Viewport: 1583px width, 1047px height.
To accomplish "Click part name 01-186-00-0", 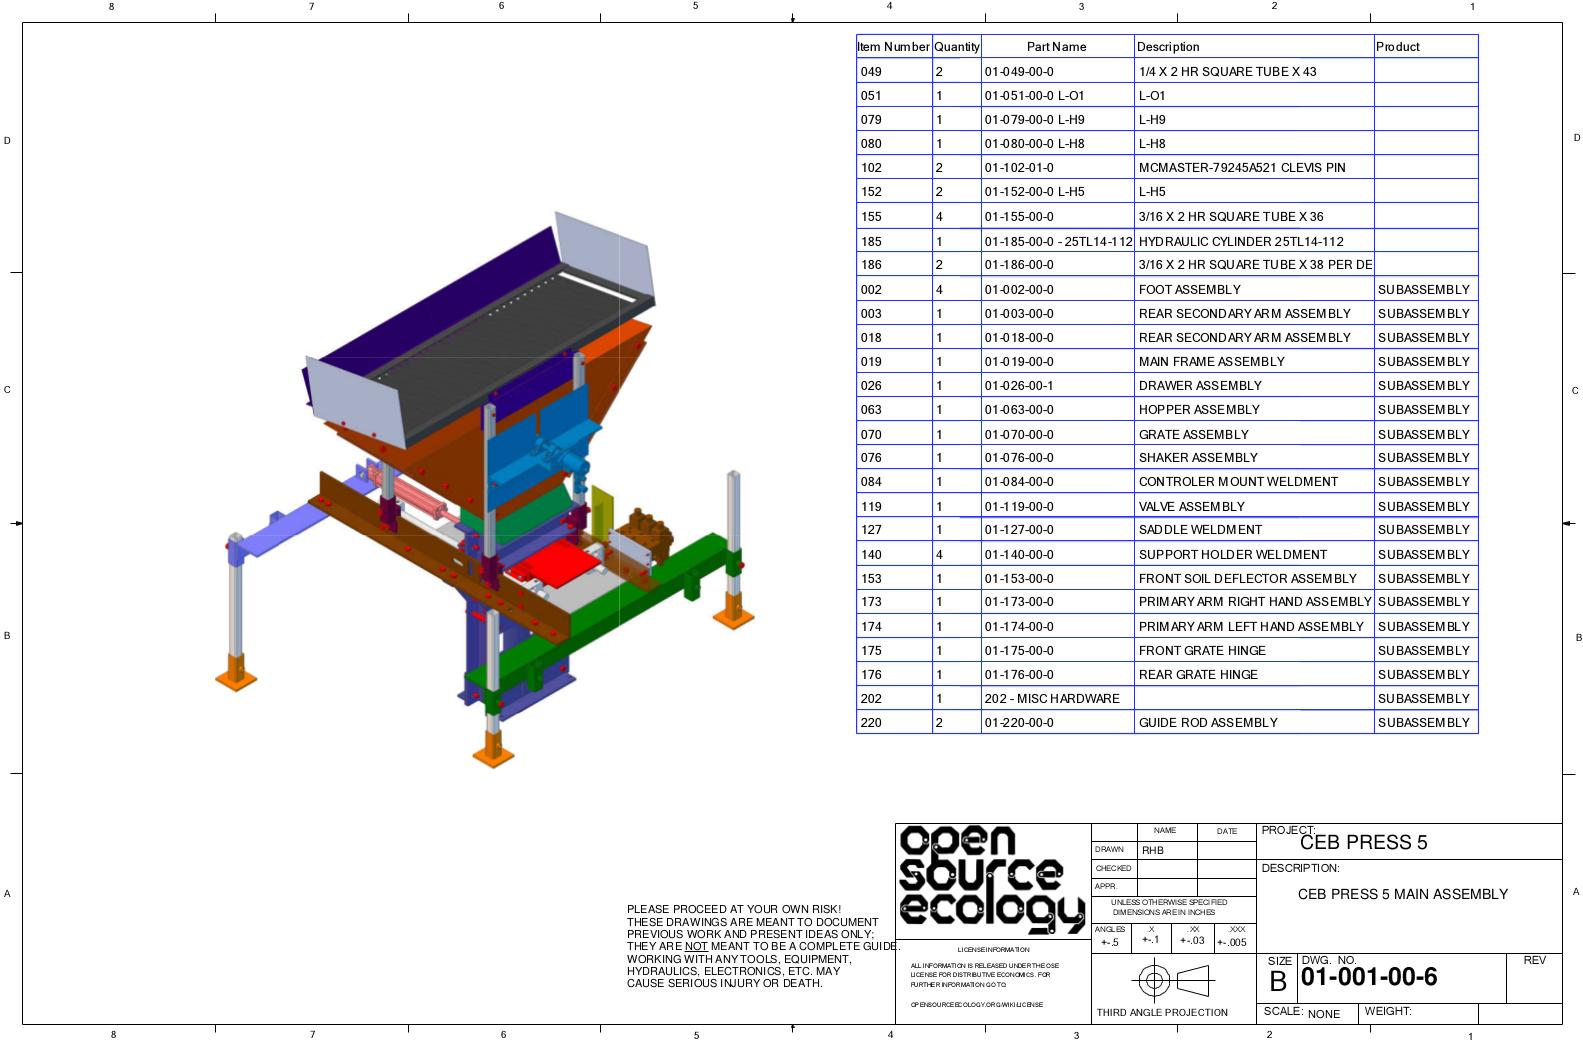I will coord(1019,265).
